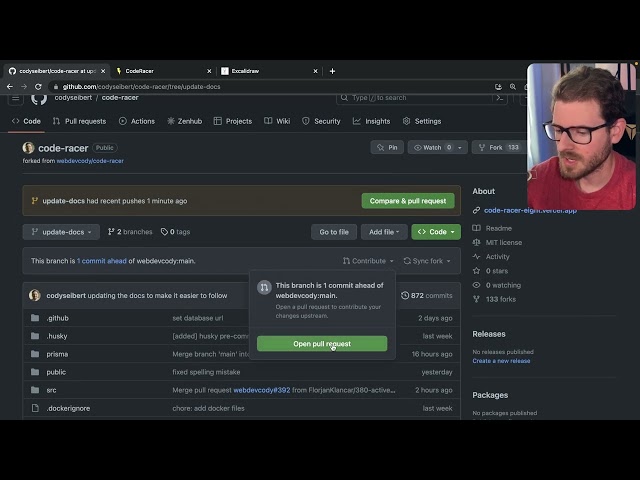Open the 872 commits history link
The image size is (640, 480).
click(x=427, y=296)
